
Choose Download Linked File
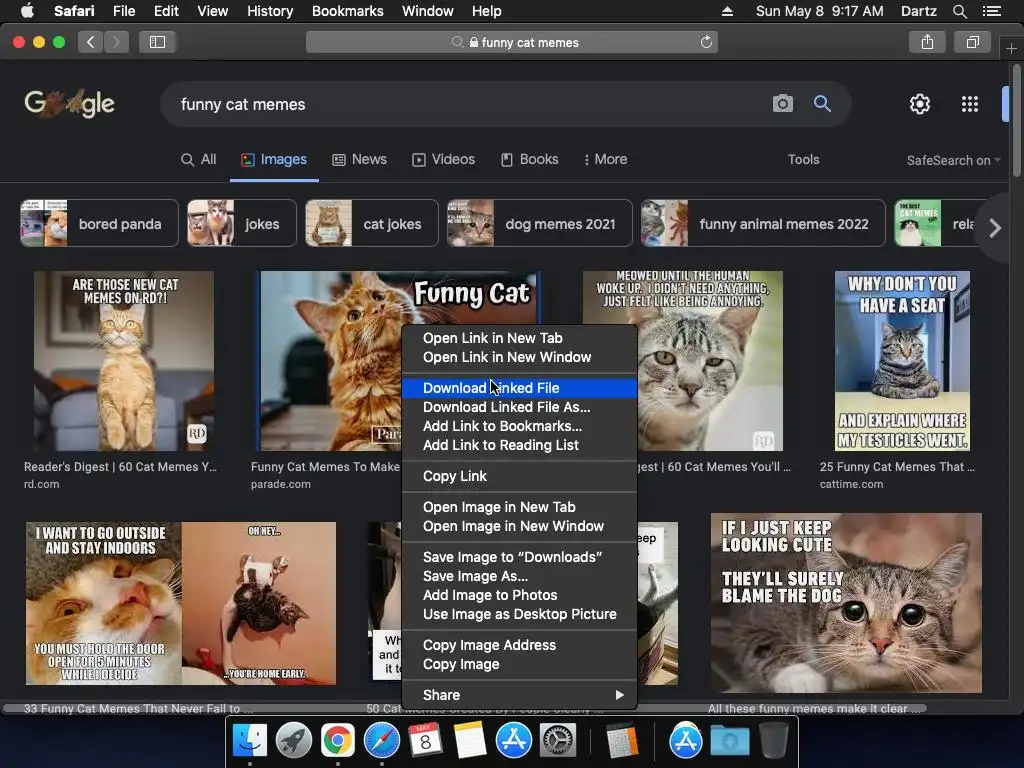(519, 388)
